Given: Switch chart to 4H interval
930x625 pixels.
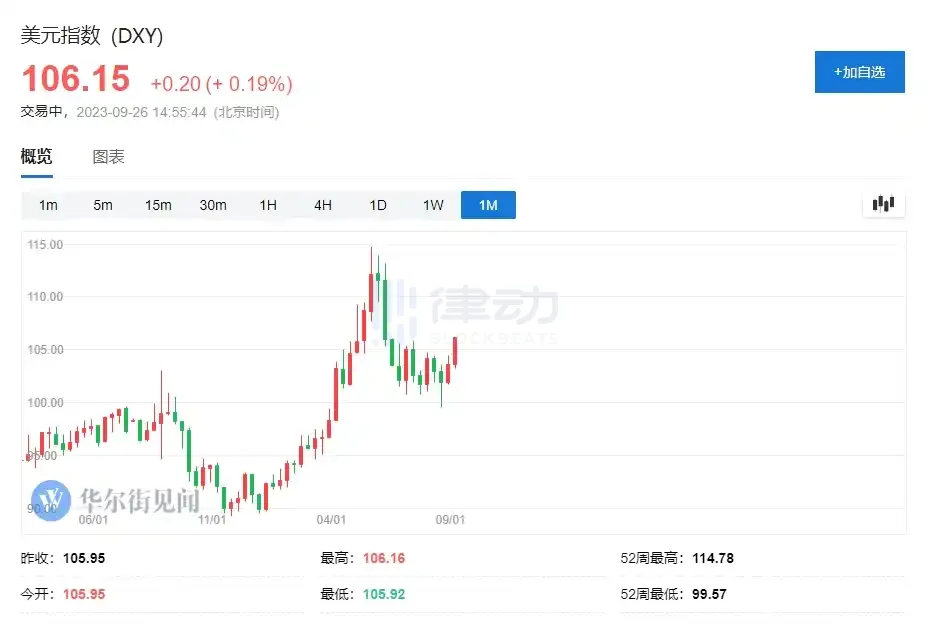Looking at the screenshot, I should click(323, 205).
